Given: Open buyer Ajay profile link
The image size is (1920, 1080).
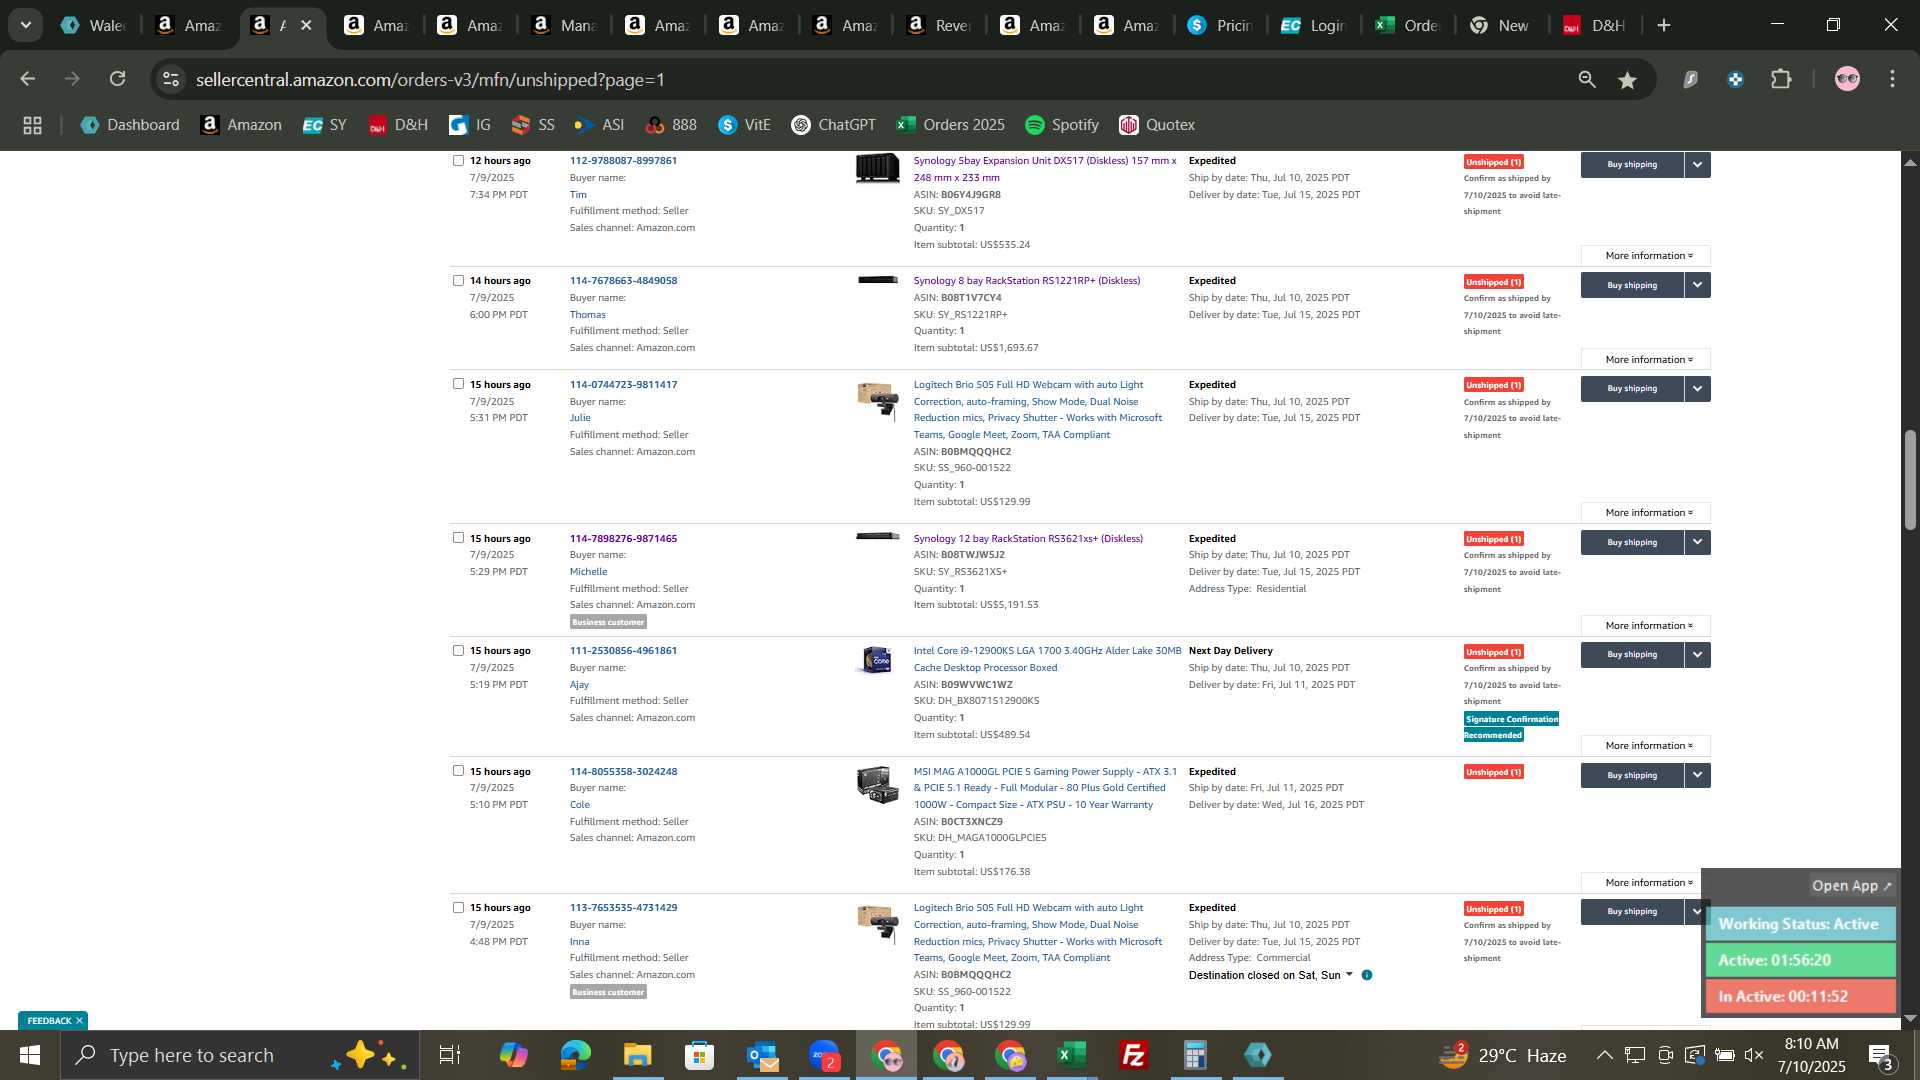Looking at the screenshot, I should [579, 685].
